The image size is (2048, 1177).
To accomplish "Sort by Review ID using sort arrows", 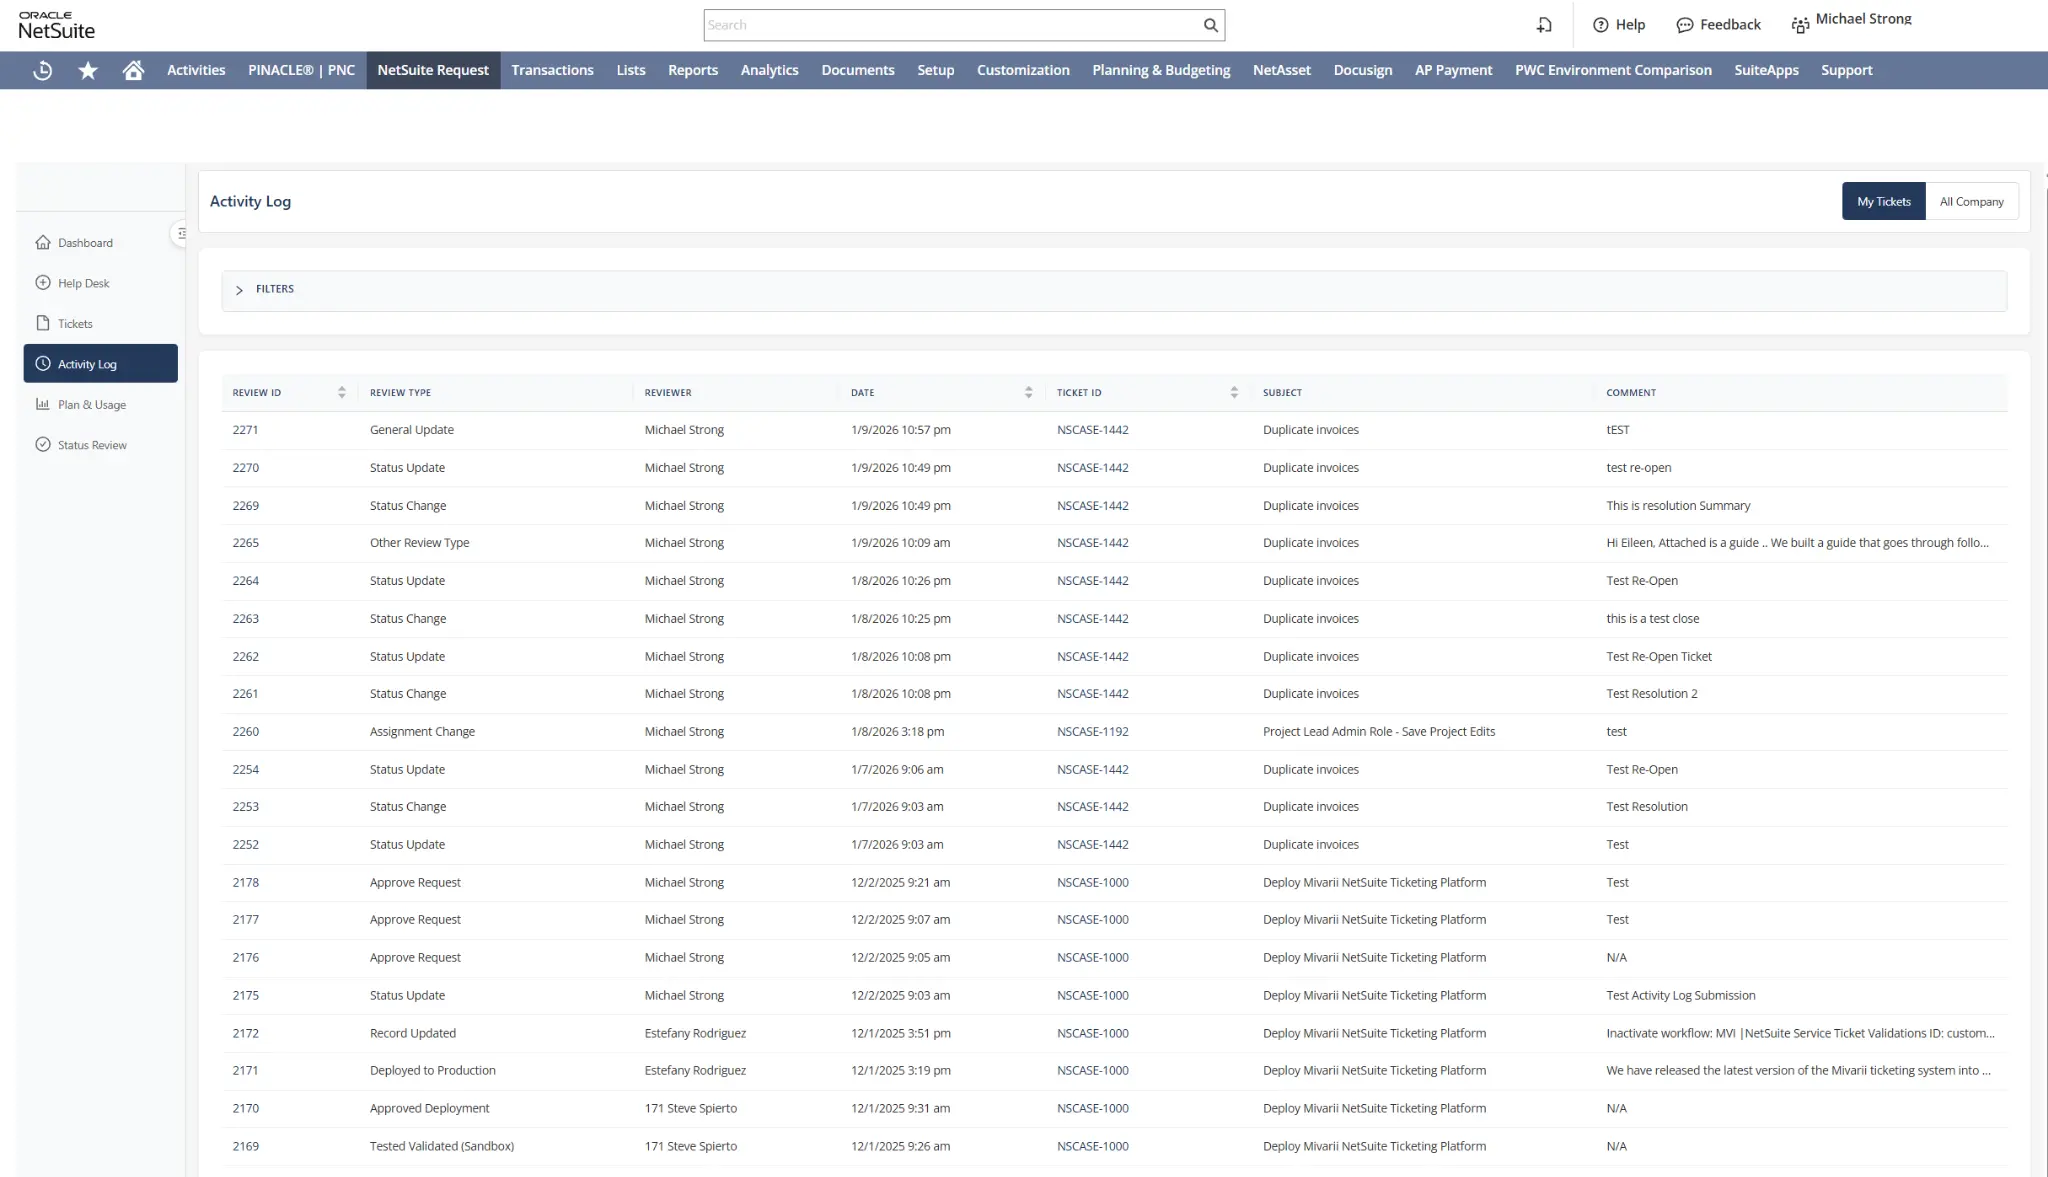I will 342,392.
